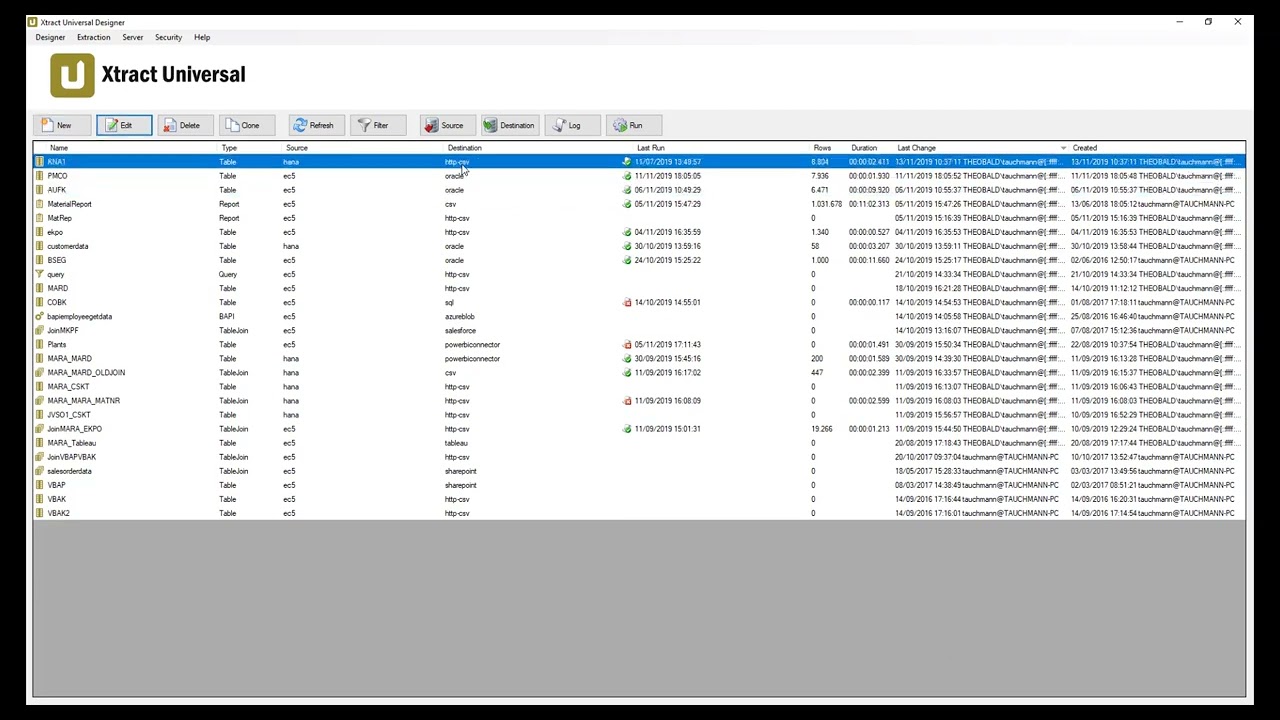Click the report icon beside MatRep
The image size is (1280, 720).
(40, 218)
